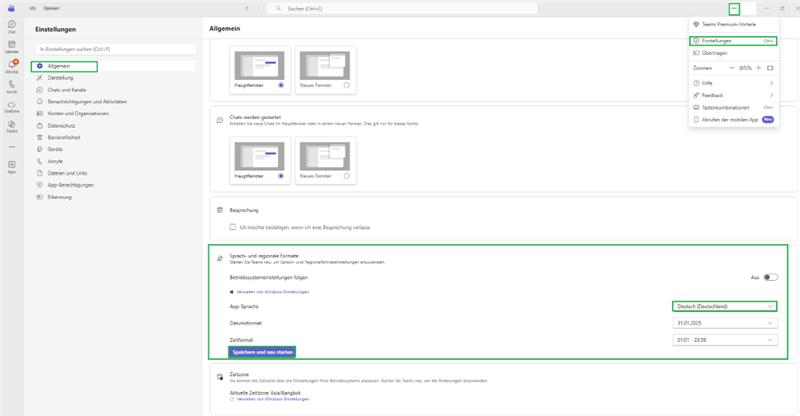The height and width of the screenshot is (416, 800).
Task: Click the bell icon for Benachrichtigungen und Aktivitäten
Action: 40,102
